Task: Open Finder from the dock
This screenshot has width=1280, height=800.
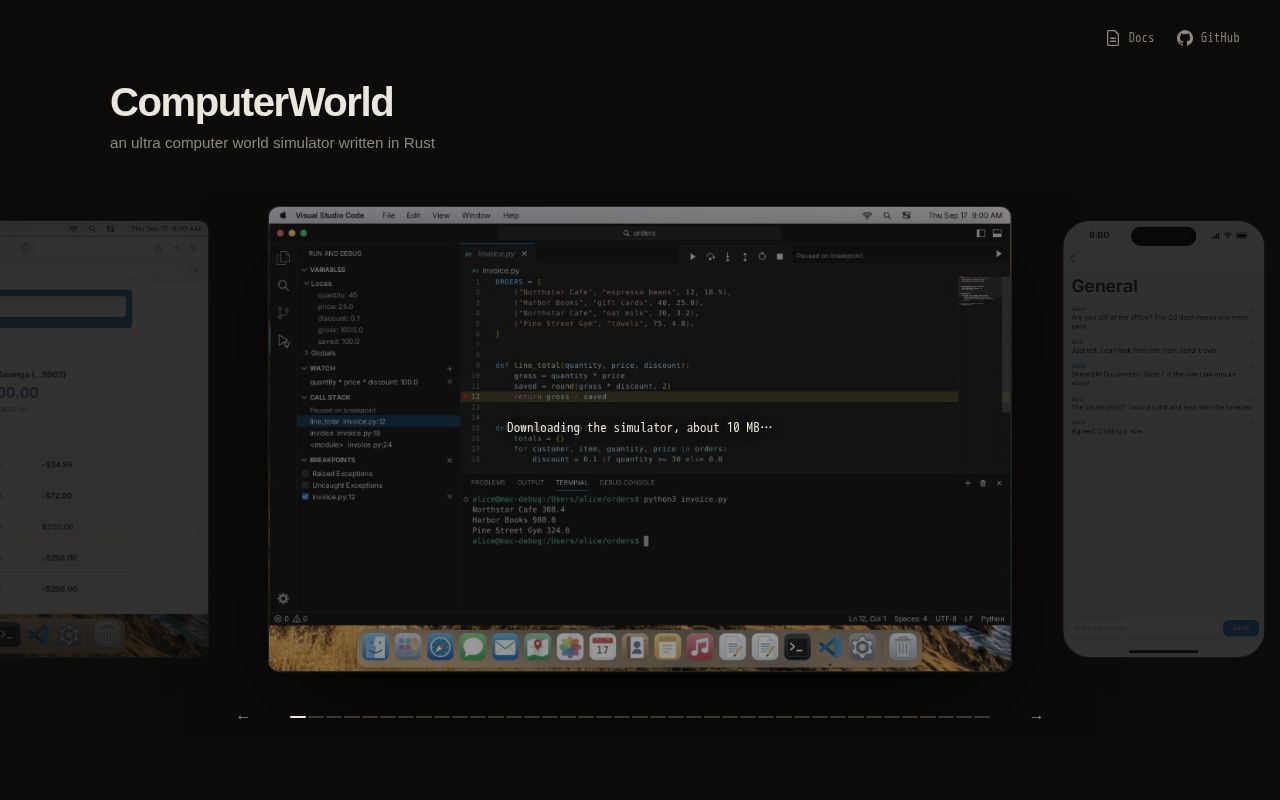Action: (x=375, y=647)
